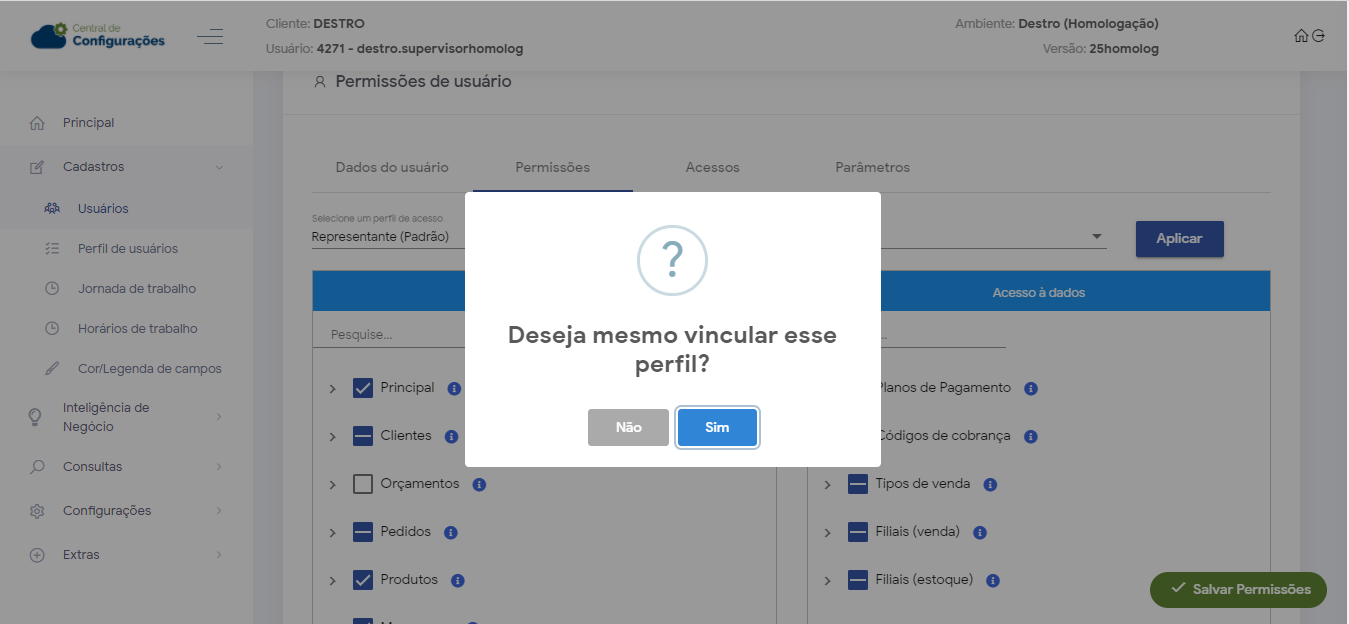Expand the Filiais (venda) row
The height and width of the screenshot is (624, 1349).
point(828,532)
